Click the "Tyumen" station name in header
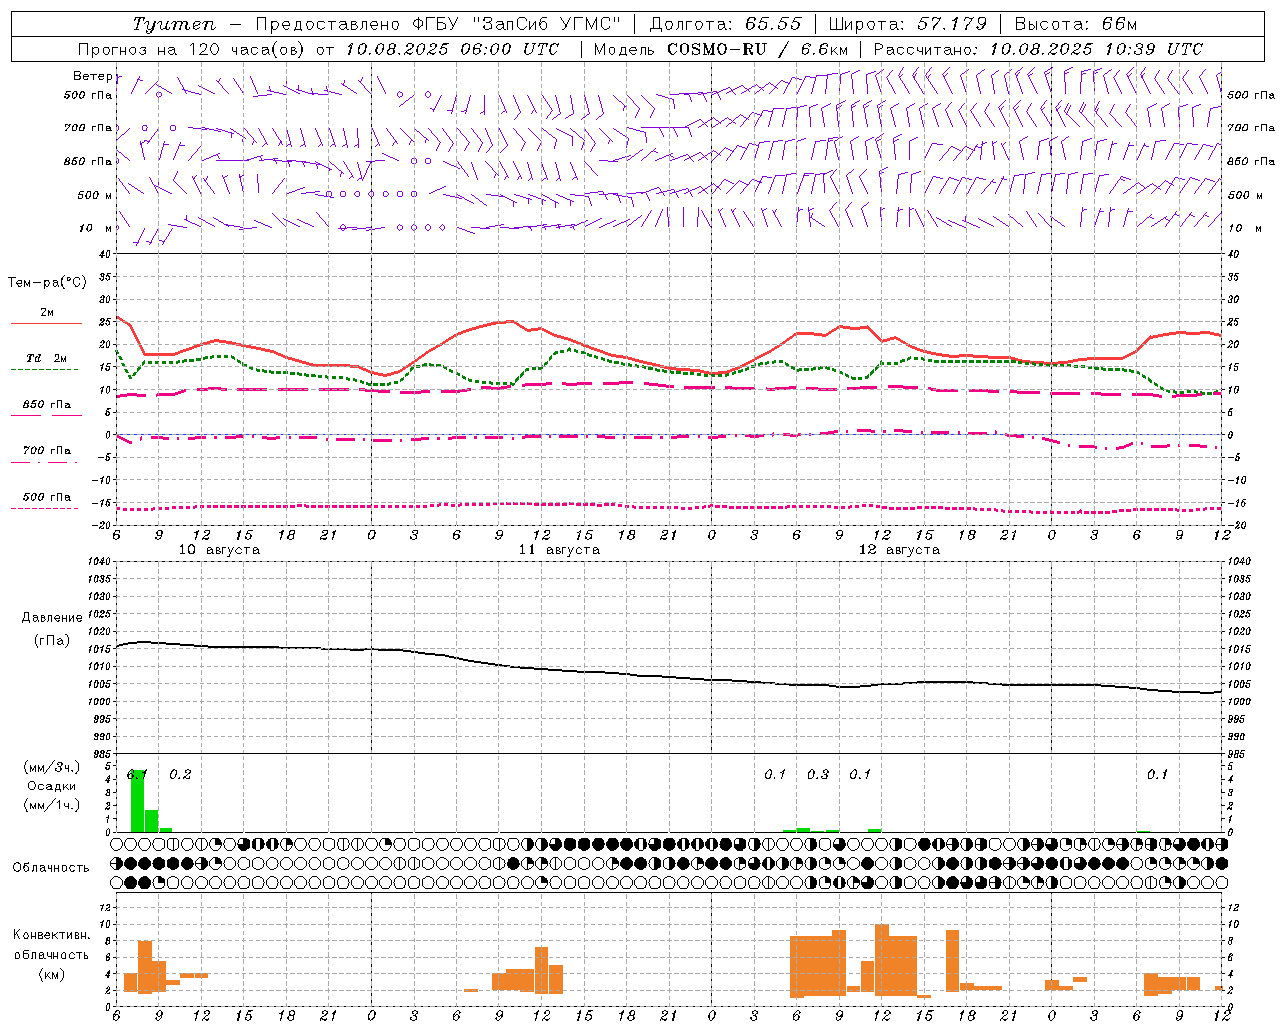 point(174,24)
